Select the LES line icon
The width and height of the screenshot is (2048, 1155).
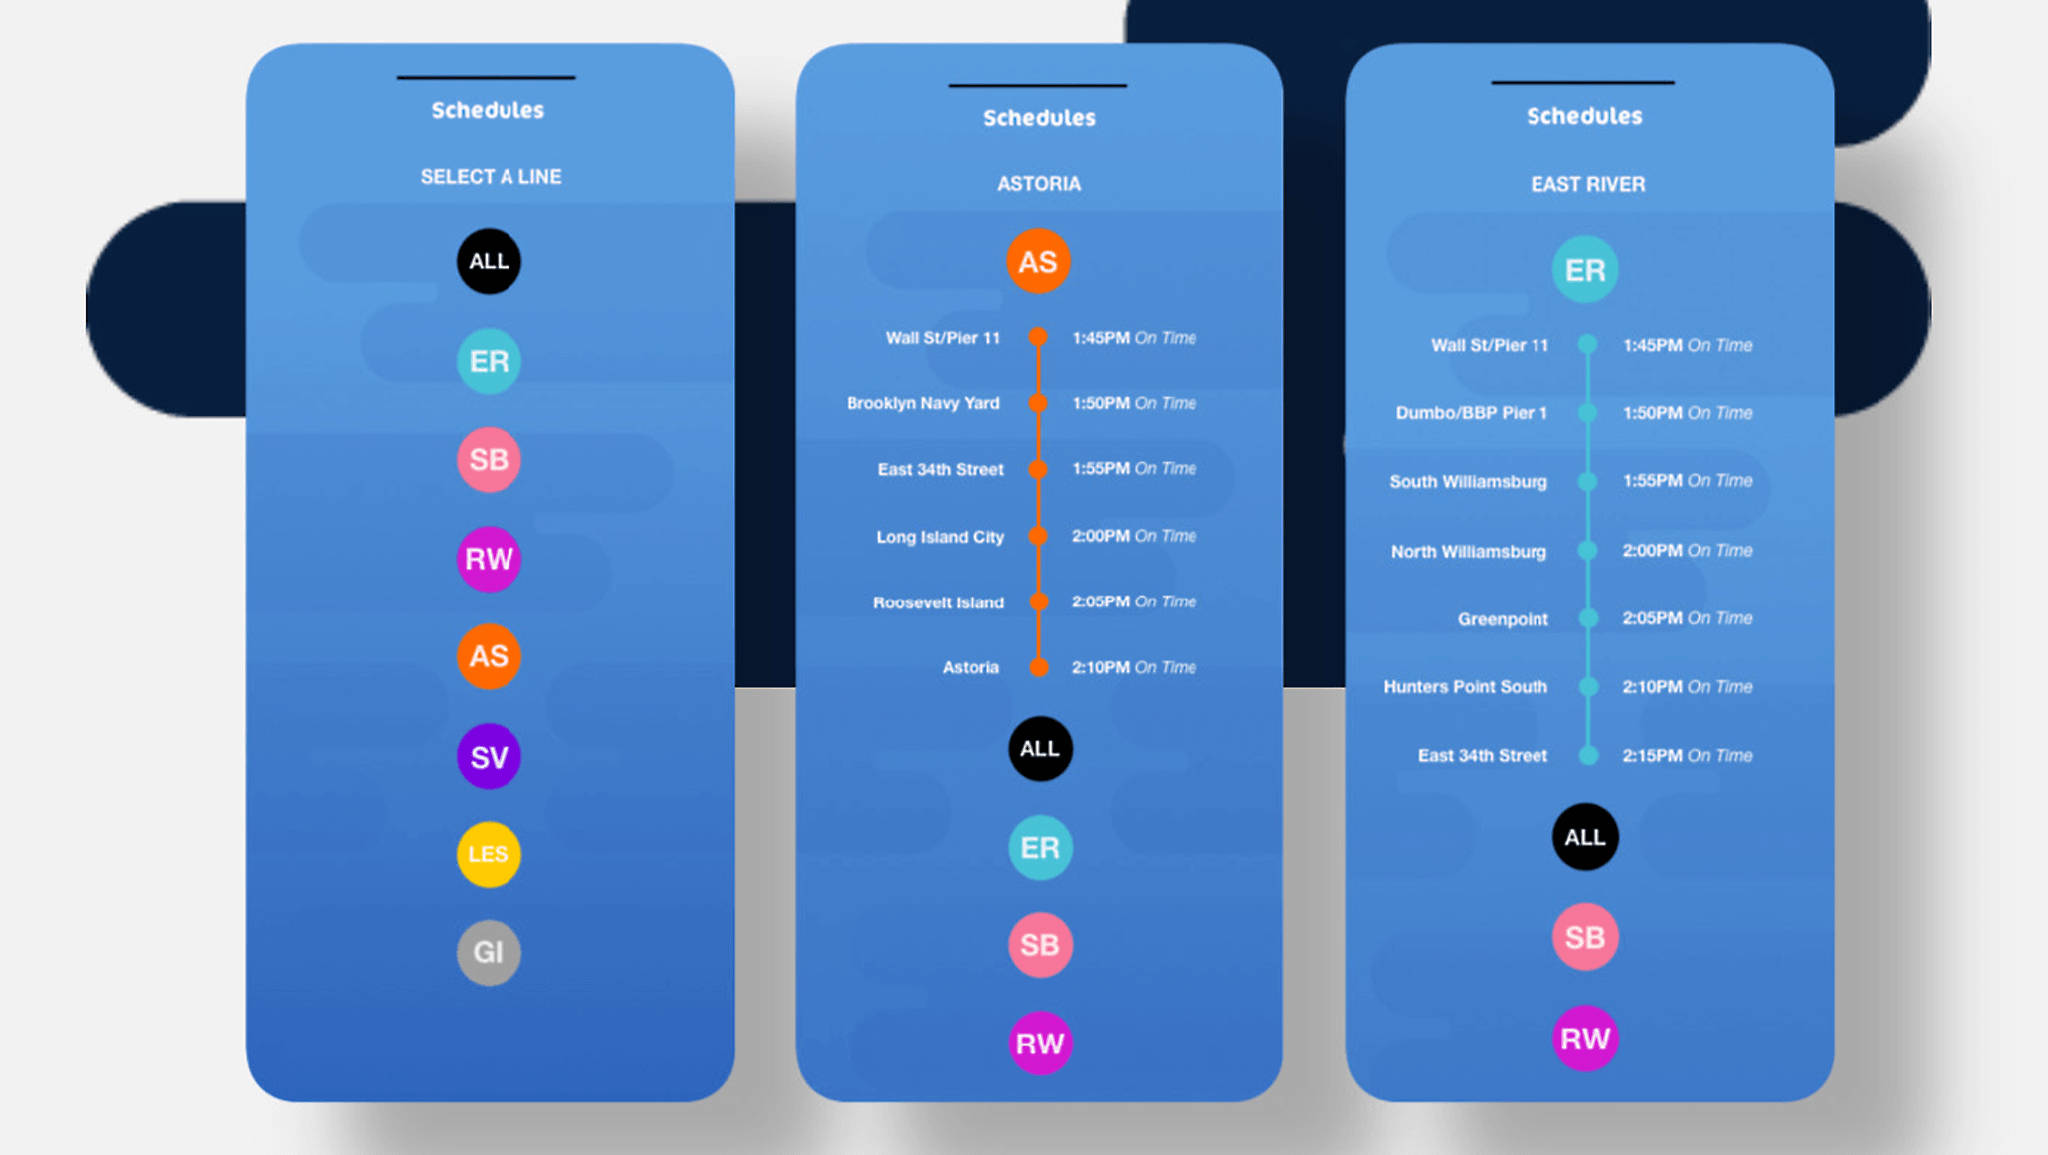point(488,855)
